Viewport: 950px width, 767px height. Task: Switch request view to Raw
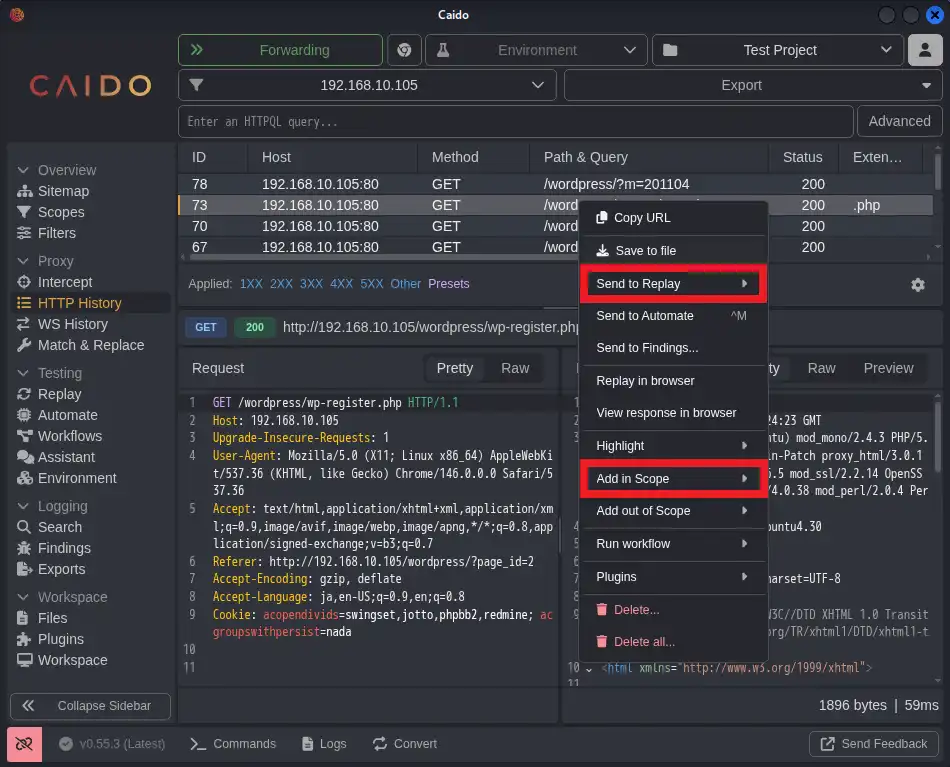click(515, 368)
